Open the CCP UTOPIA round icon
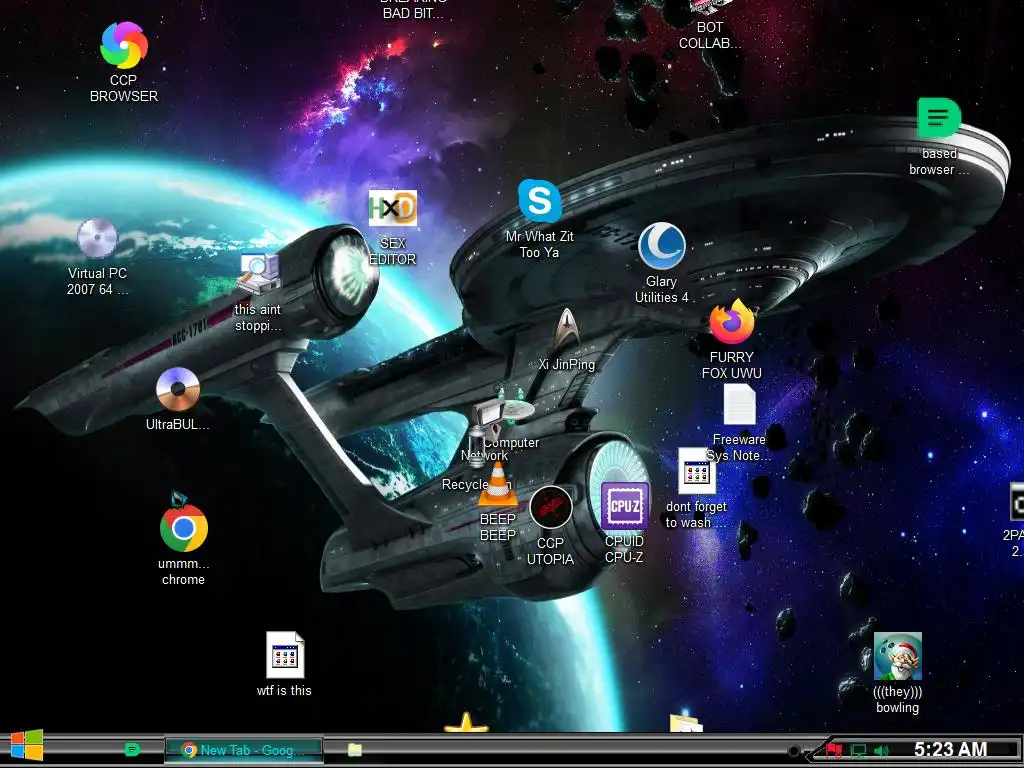The image size is (1024, 768). [x=551, y=507]
